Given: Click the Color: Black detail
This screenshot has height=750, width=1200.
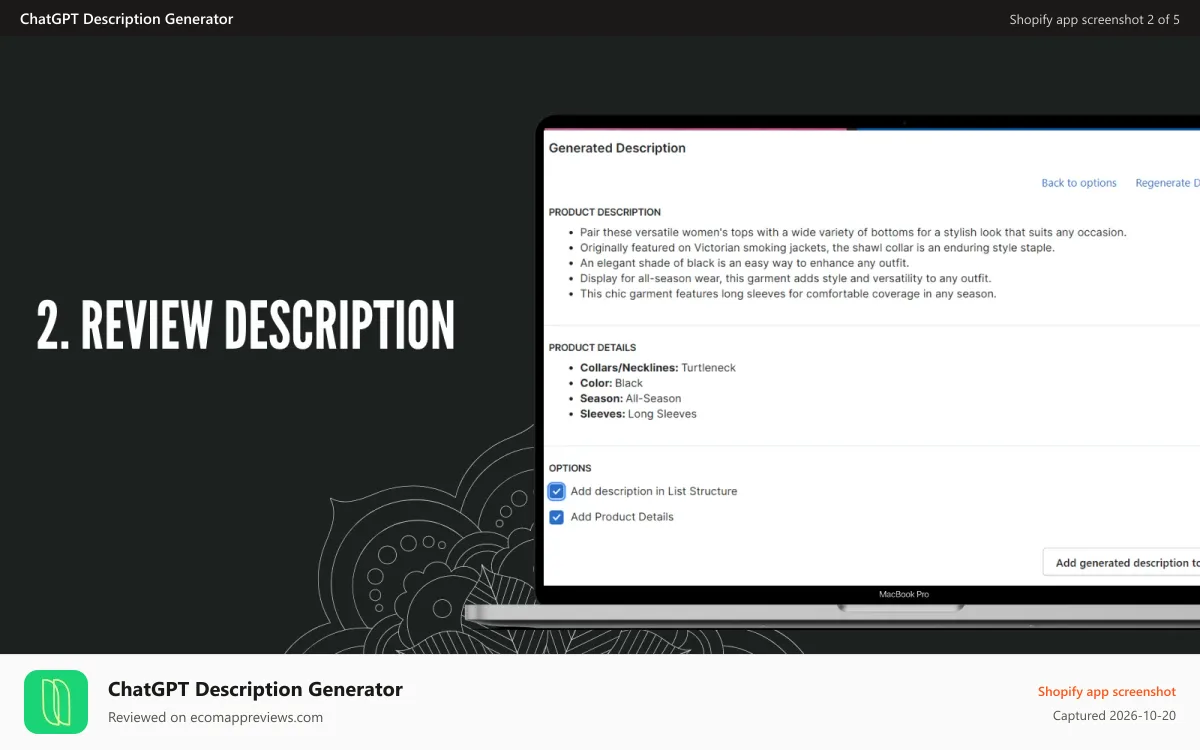Looking at the screenshot, I should click(x=611, y=383).
